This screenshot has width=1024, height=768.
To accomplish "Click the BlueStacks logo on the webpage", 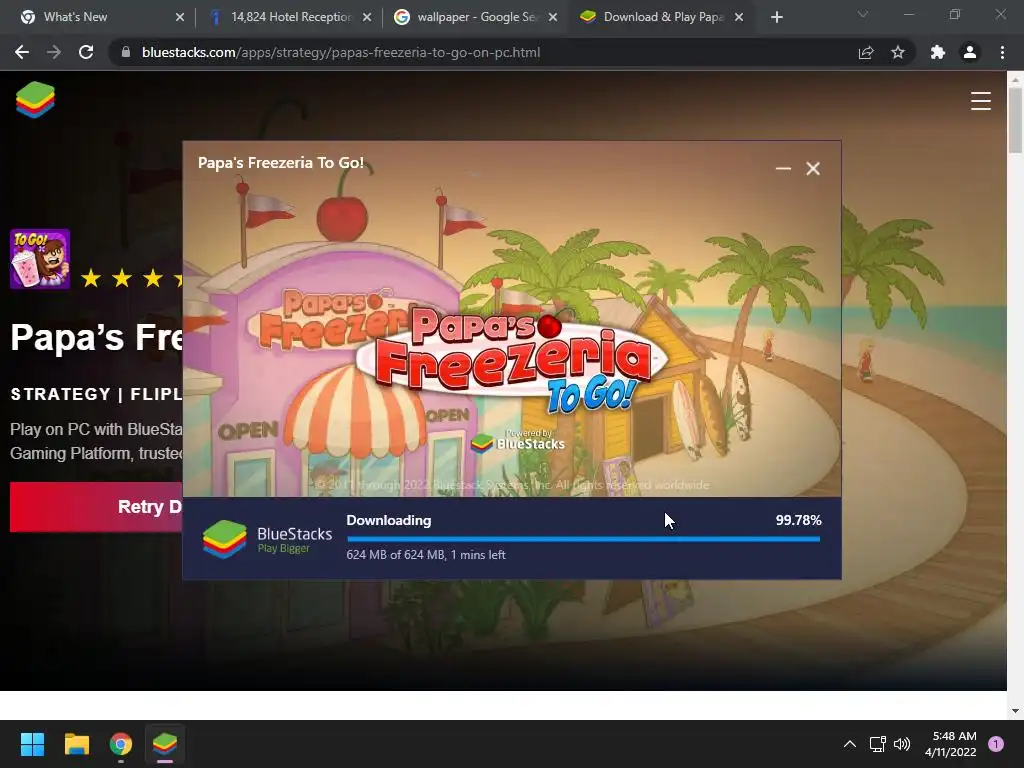I will [x=35, y=100].
